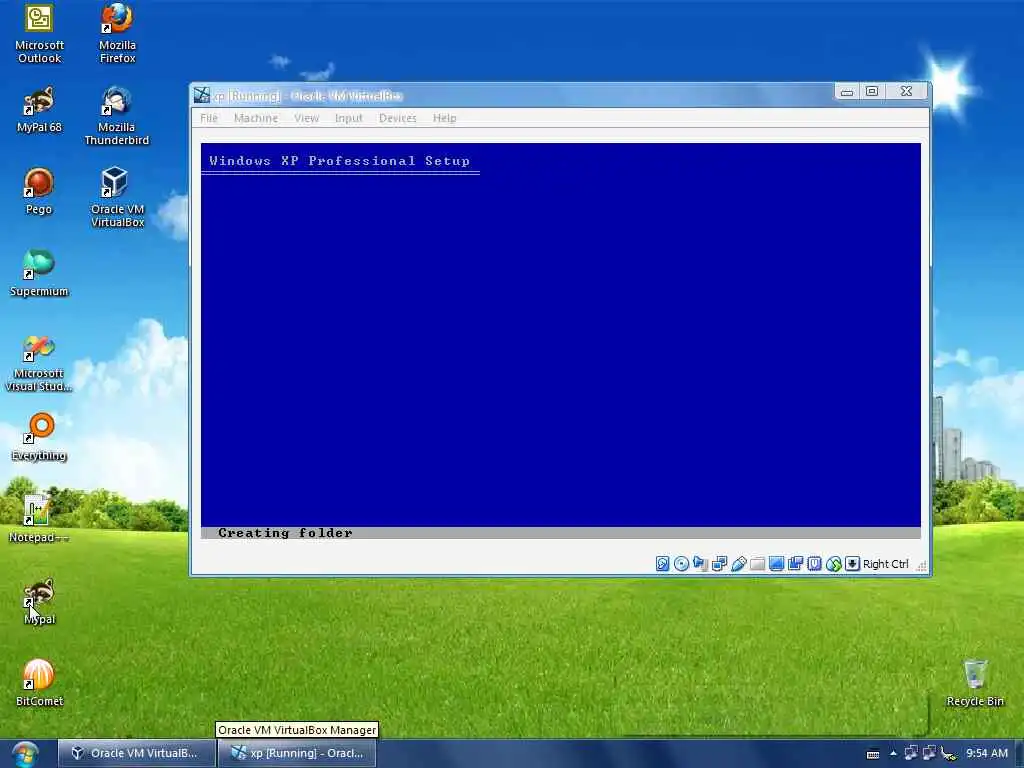Open the Devices menu
Viewport: 1024px width, 768px height.
coord(398,118)
